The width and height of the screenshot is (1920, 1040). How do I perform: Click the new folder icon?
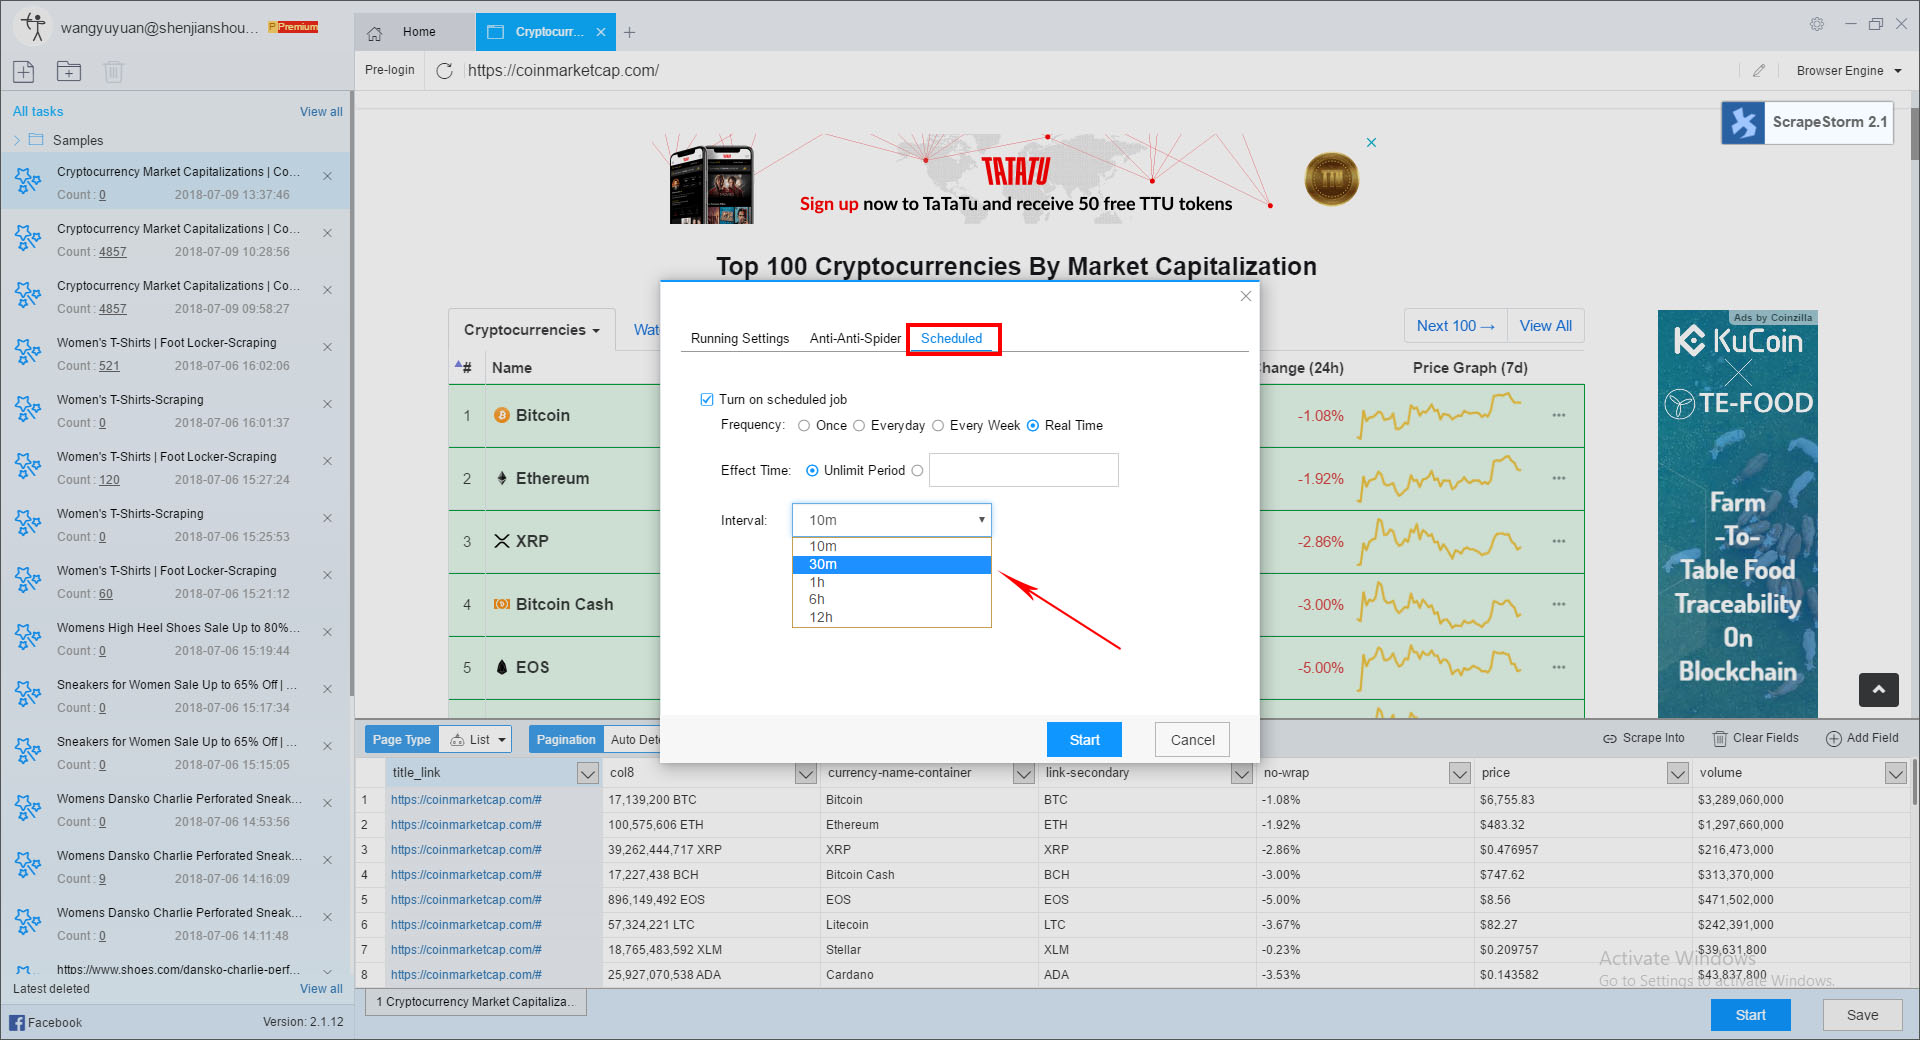point(69,71)
